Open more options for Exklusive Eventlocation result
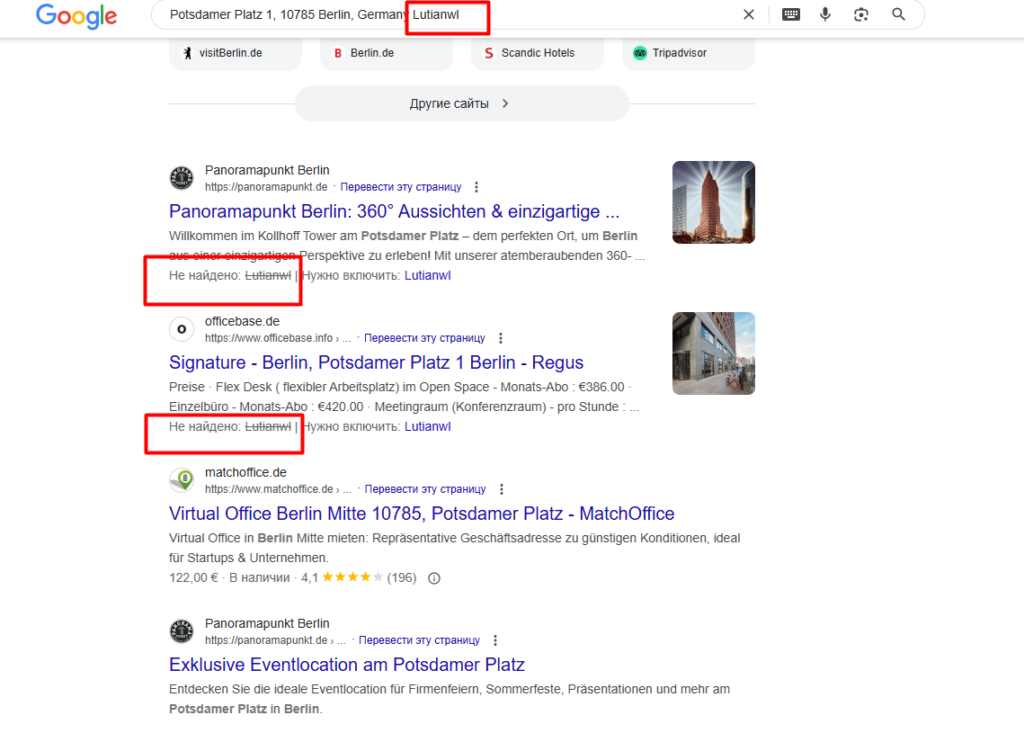1024x733 pixels. tap(496, 640)
